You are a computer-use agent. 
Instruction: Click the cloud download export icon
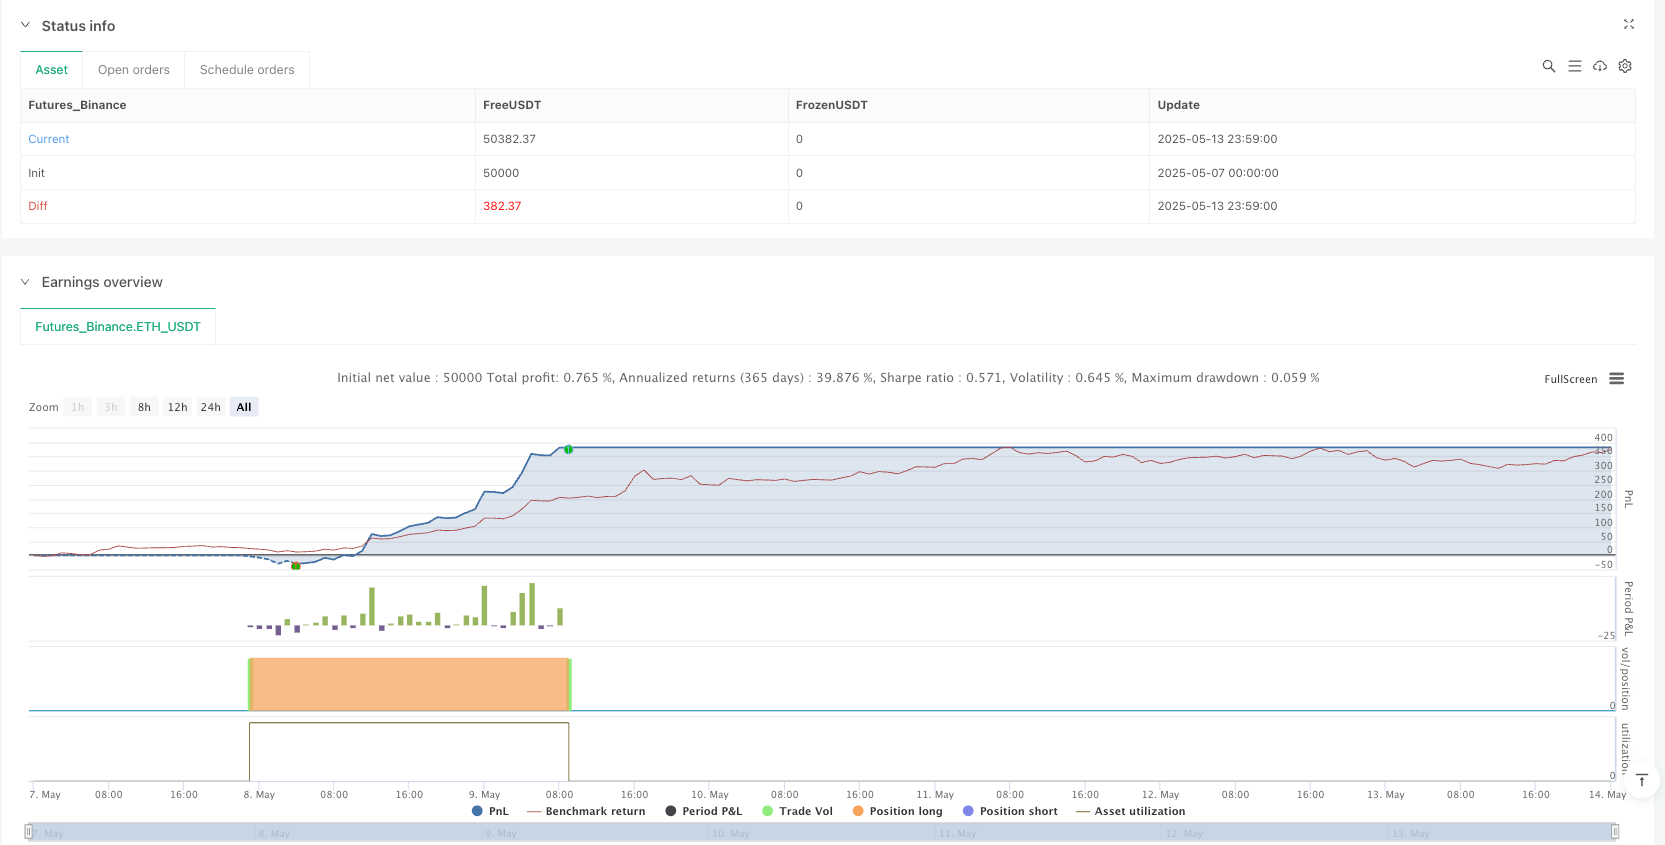pos(1600,66)
